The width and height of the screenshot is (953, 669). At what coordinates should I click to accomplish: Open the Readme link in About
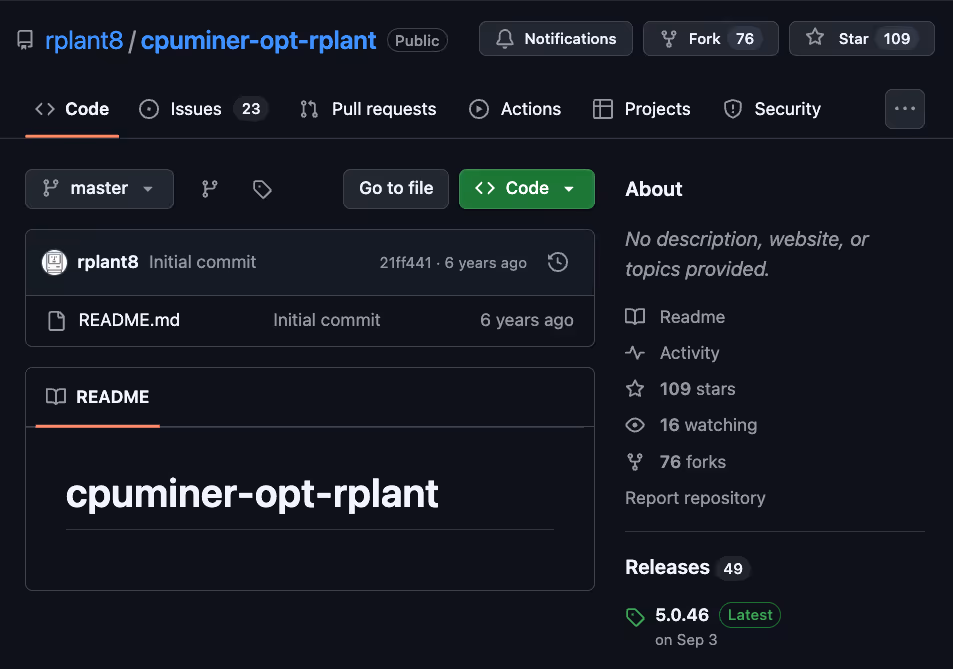pos(692,317)
